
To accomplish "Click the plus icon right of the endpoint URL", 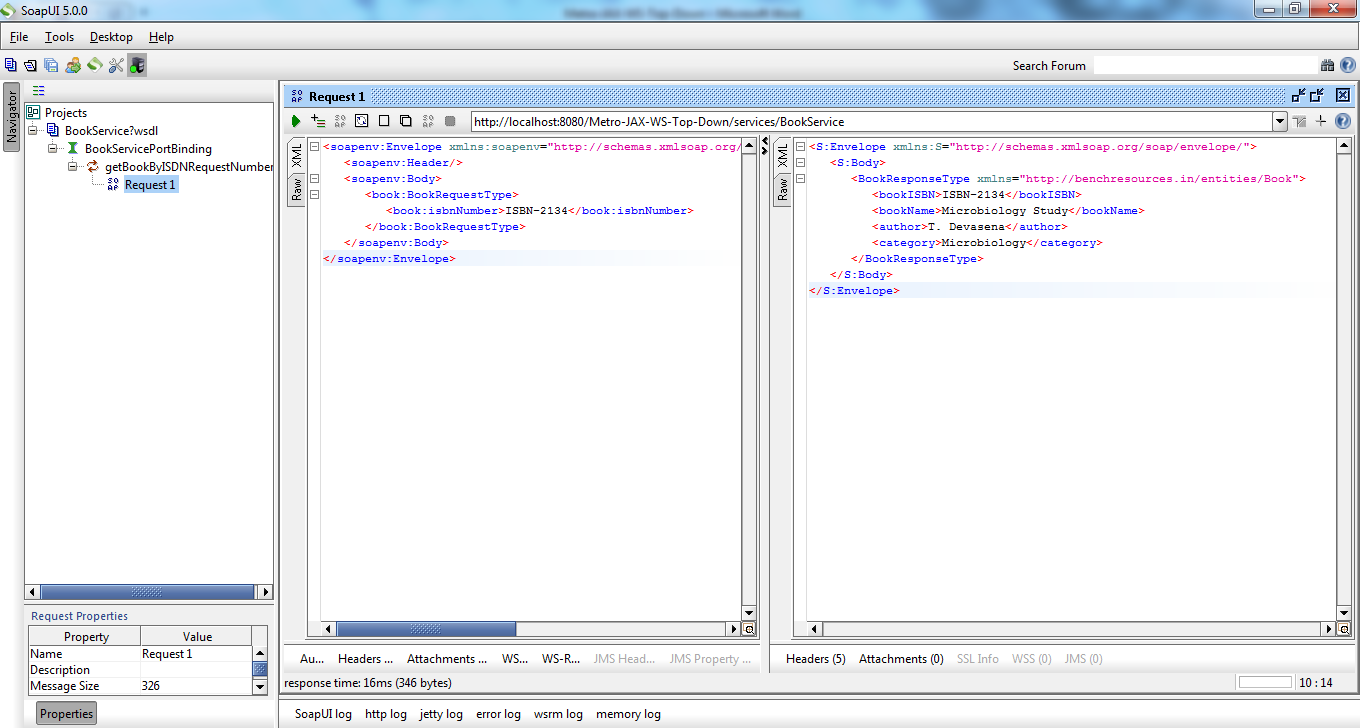I will coord(1320,121).
